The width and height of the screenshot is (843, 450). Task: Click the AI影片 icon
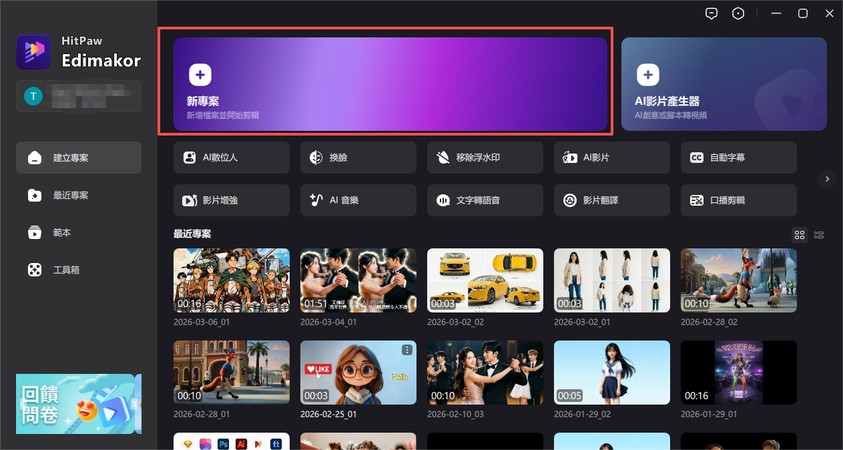[x=570, y=158]
